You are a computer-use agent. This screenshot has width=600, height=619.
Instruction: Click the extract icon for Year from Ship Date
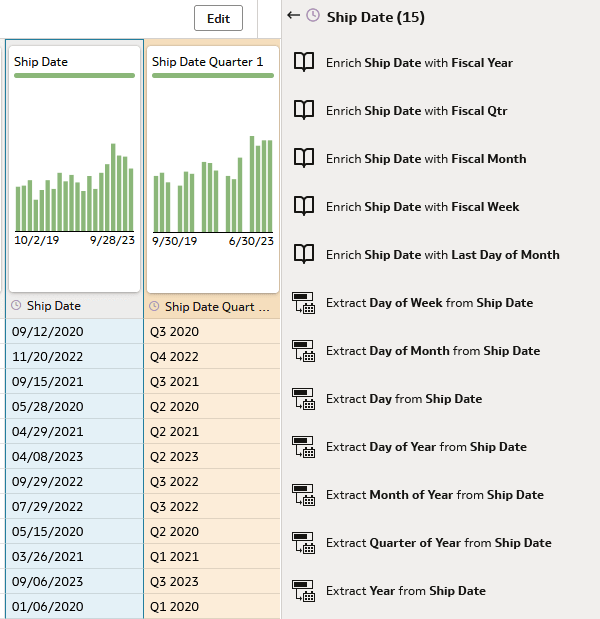coord(304,591)
